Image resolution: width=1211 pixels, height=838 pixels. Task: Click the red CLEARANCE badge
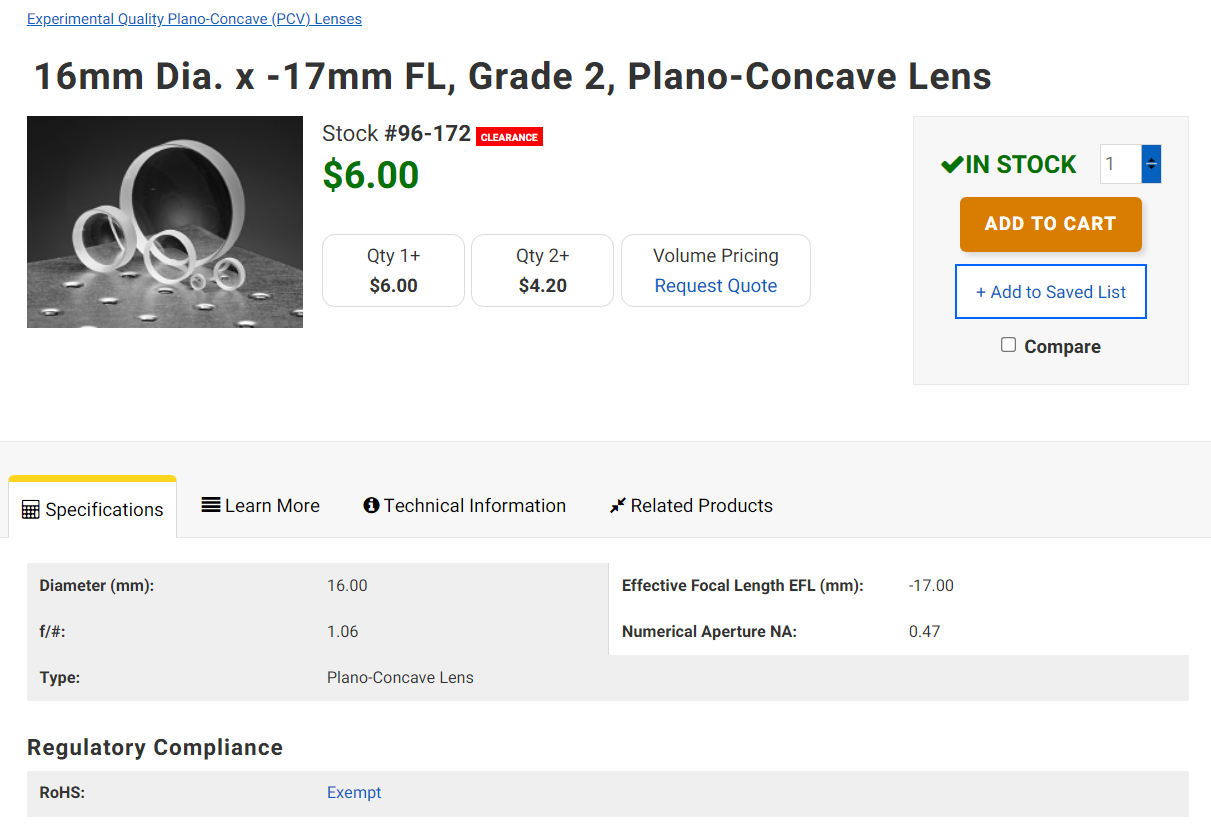click(509, 137)
